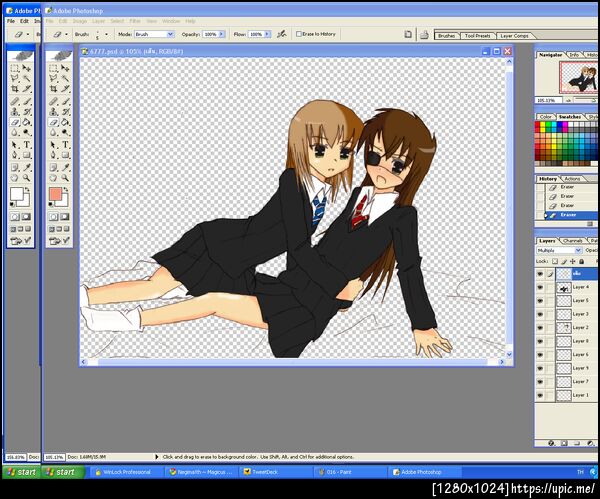Select the Rectangular Marquee tool beside salmon-swatch toolbox
This screenshot has height=499, width=600.
(53, 68)
